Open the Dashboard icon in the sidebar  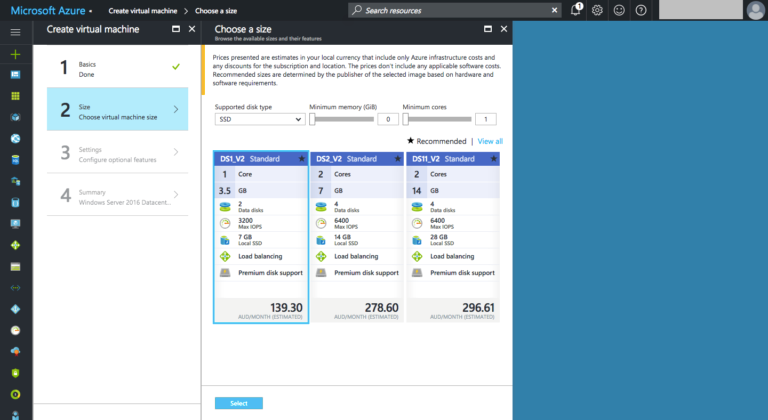(15, 74)
